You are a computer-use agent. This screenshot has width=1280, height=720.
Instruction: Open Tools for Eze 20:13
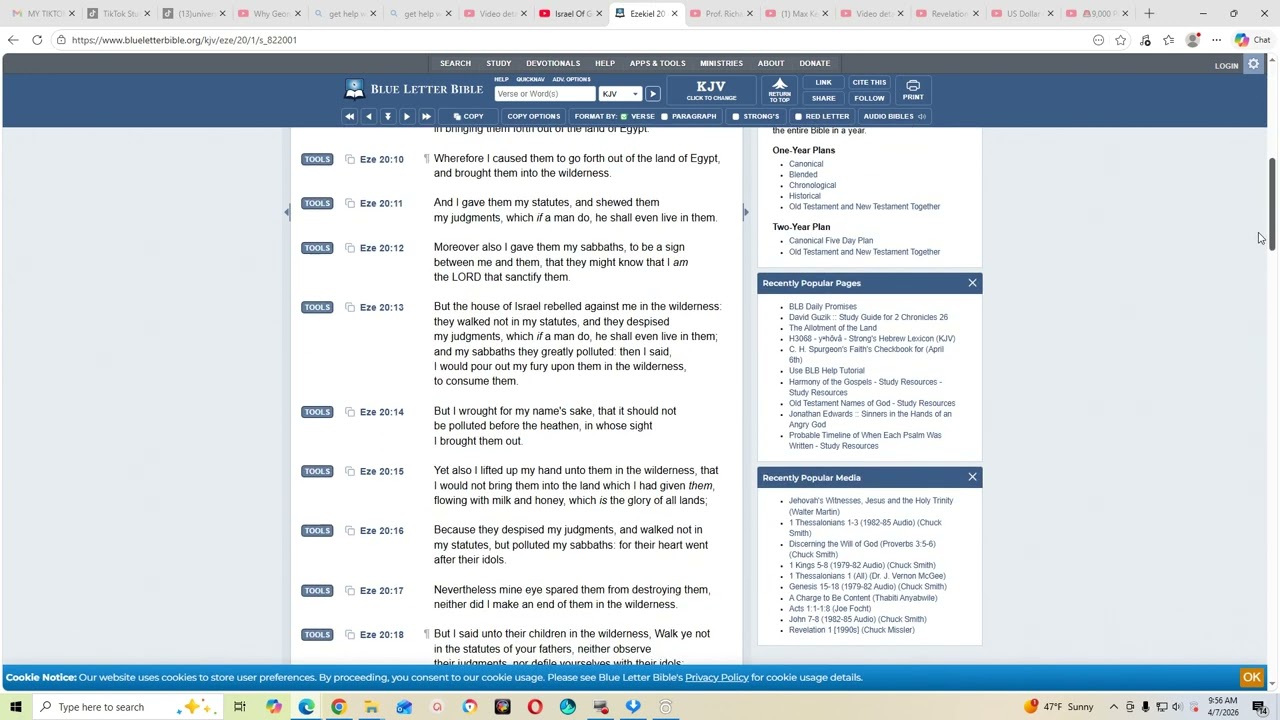pyautogui.click(x=317, y=307)
